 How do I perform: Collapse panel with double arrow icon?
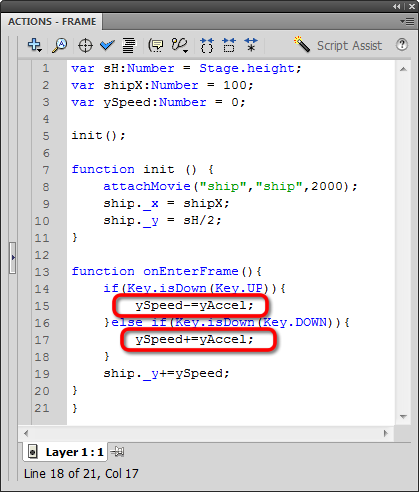point(396,6)
